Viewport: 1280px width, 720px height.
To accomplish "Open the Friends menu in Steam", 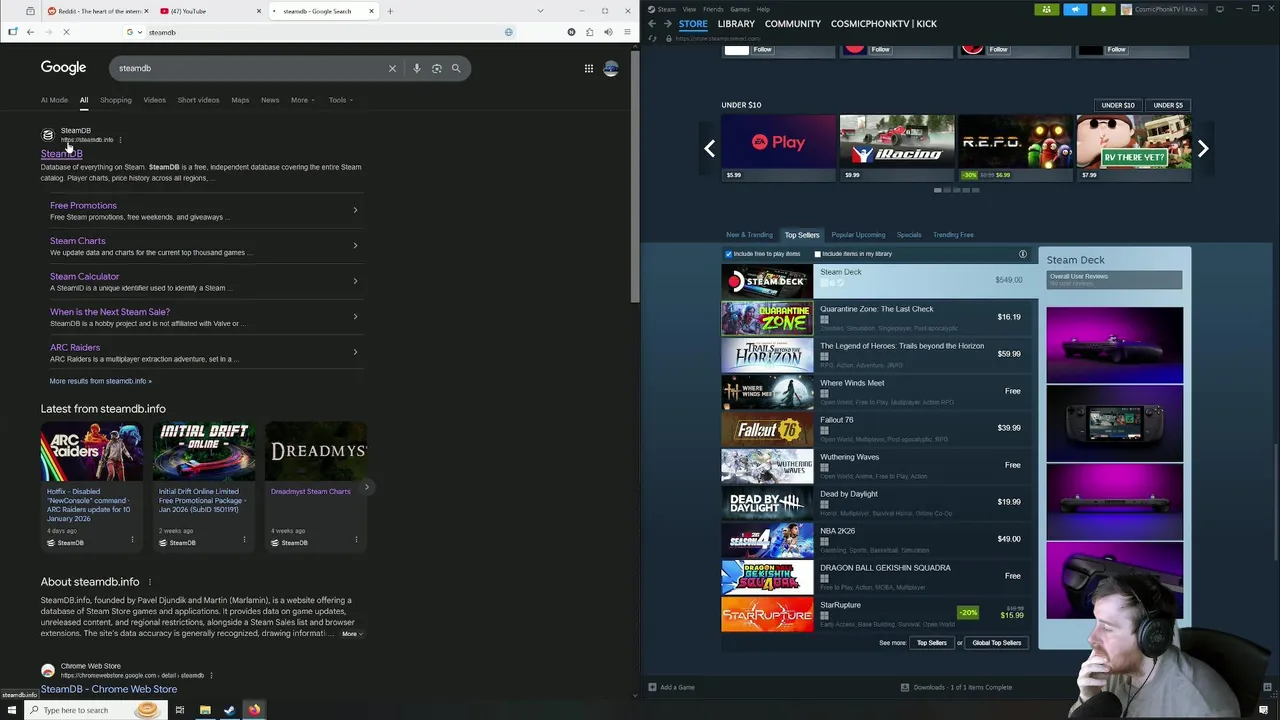I will [x=713, y=9].
